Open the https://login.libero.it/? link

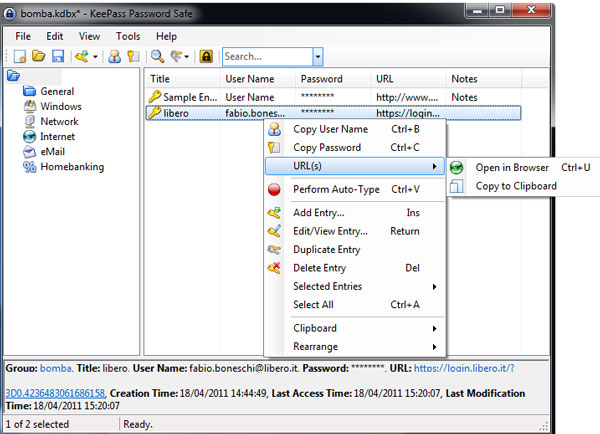[464, 368]
